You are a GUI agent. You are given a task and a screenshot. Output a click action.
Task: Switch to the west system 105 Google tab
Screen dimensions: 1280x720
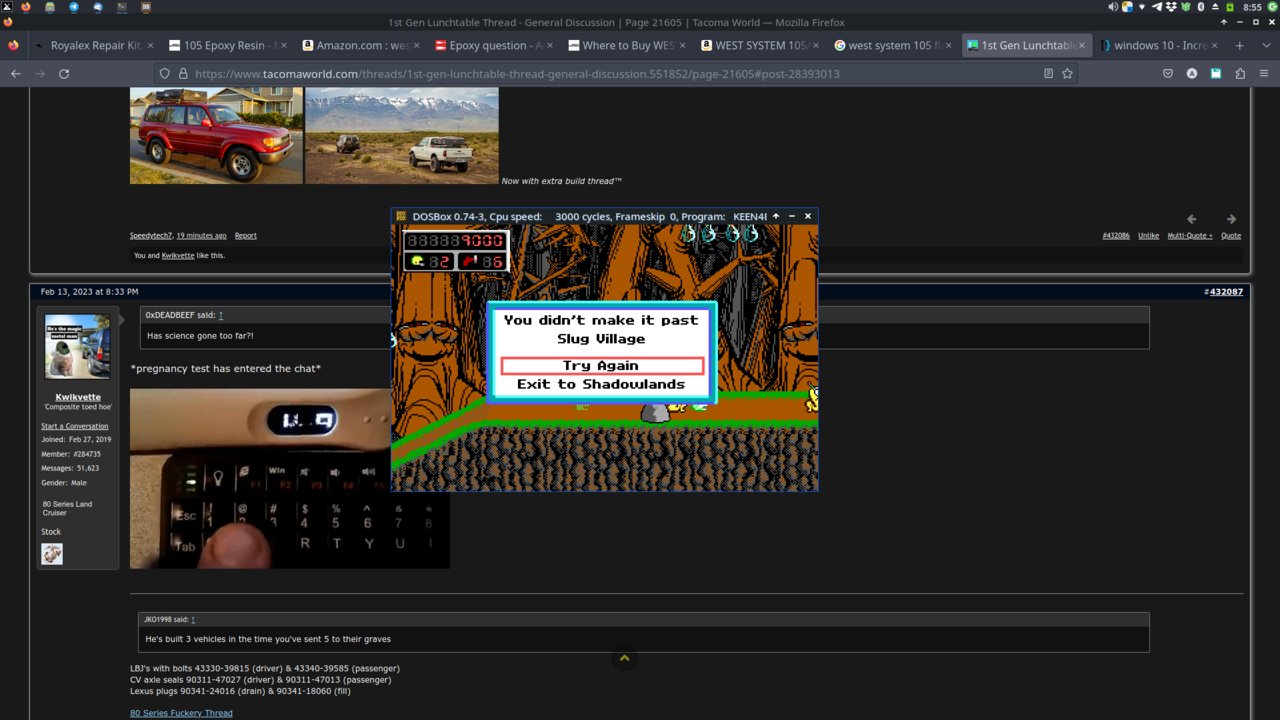pyautogui.click(x=891, y=45)
